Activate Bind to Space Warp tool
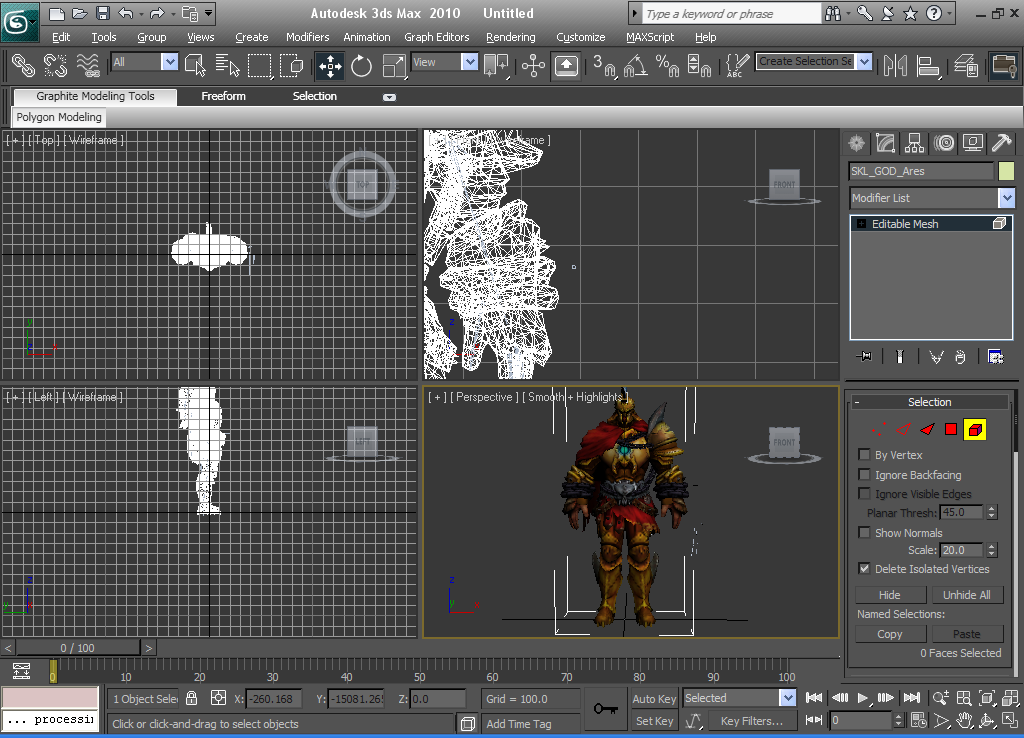This screenshot has width=1024, height=738. pos(88,65)
